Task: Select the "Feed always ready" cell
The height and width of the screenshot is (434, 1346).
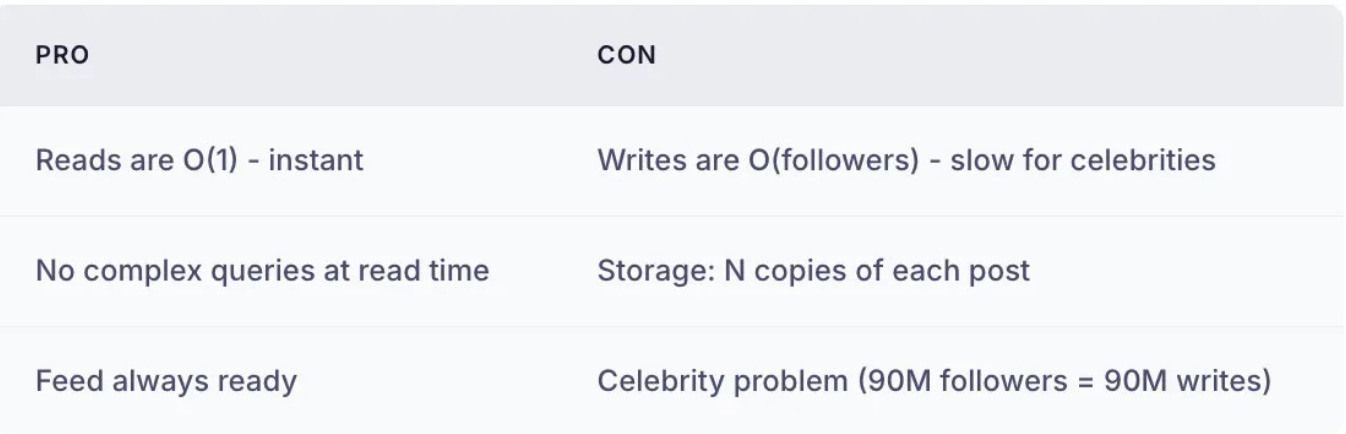Action: pos(166,381)
